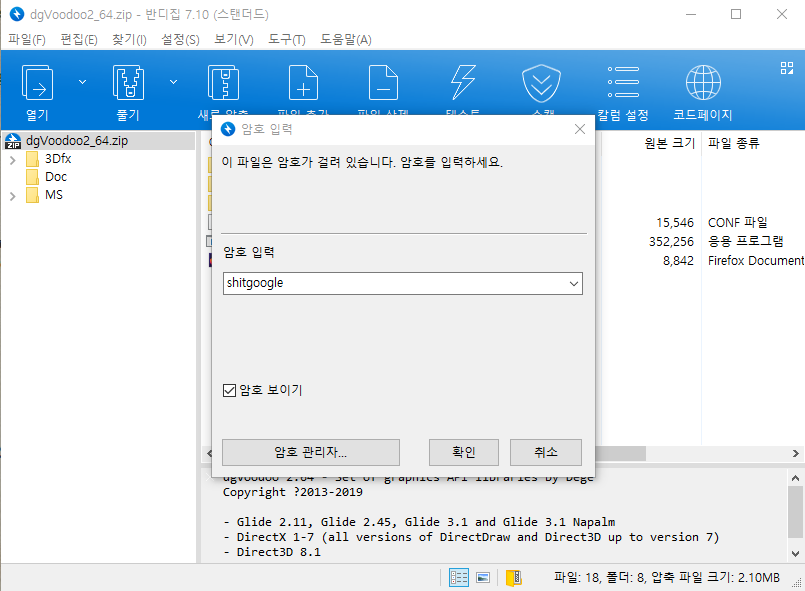805x591 pixels.
Task: Open the Help (도움말) menu
Action: [x=346, y=40]
